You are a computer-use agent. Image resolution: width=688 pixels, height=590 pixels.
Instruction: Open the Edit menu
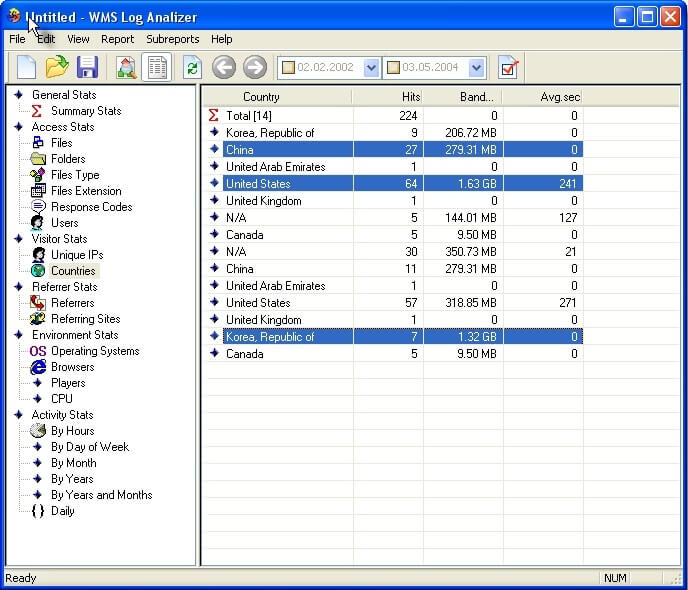pyautogui.click(x=46, y=39)
